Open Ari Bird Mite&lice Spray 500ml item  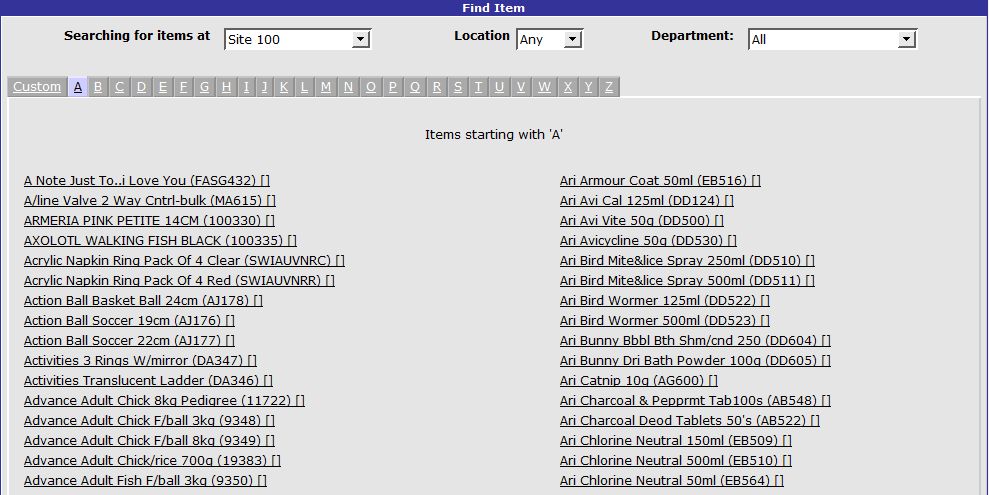[x=687, y=281]
